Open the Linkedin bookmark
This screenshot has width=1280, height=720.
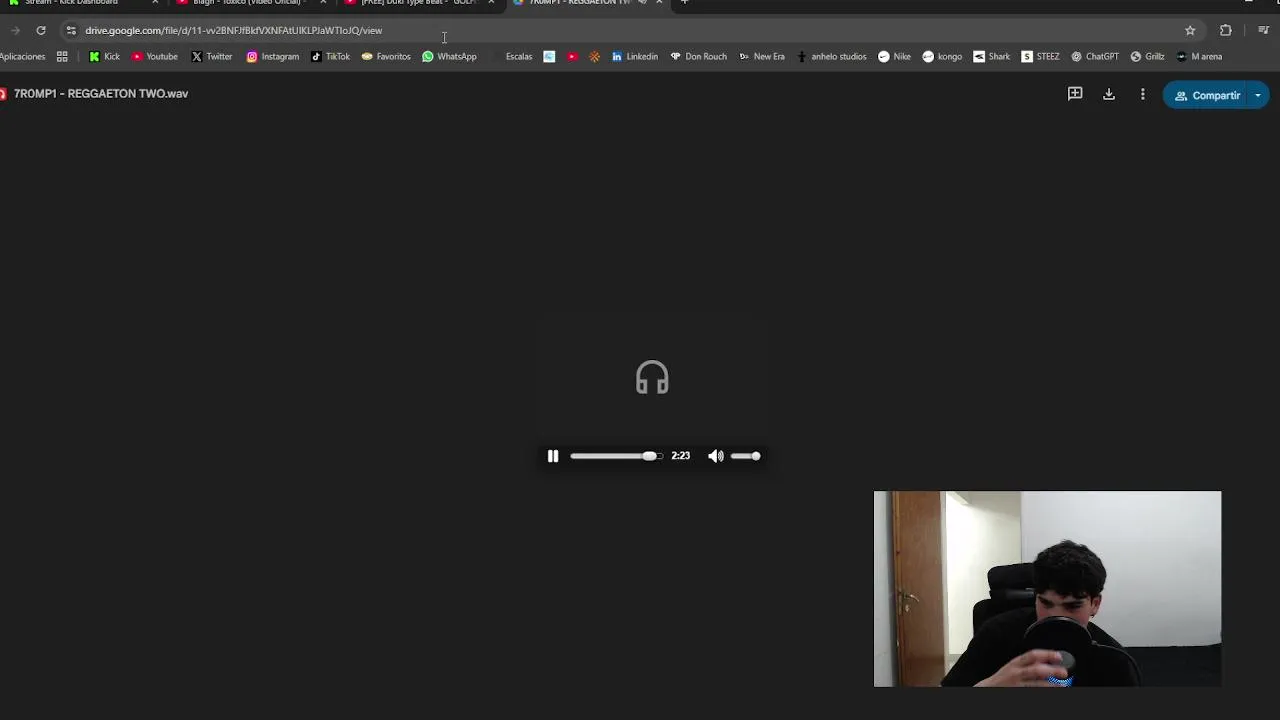(x=635, y=56)
